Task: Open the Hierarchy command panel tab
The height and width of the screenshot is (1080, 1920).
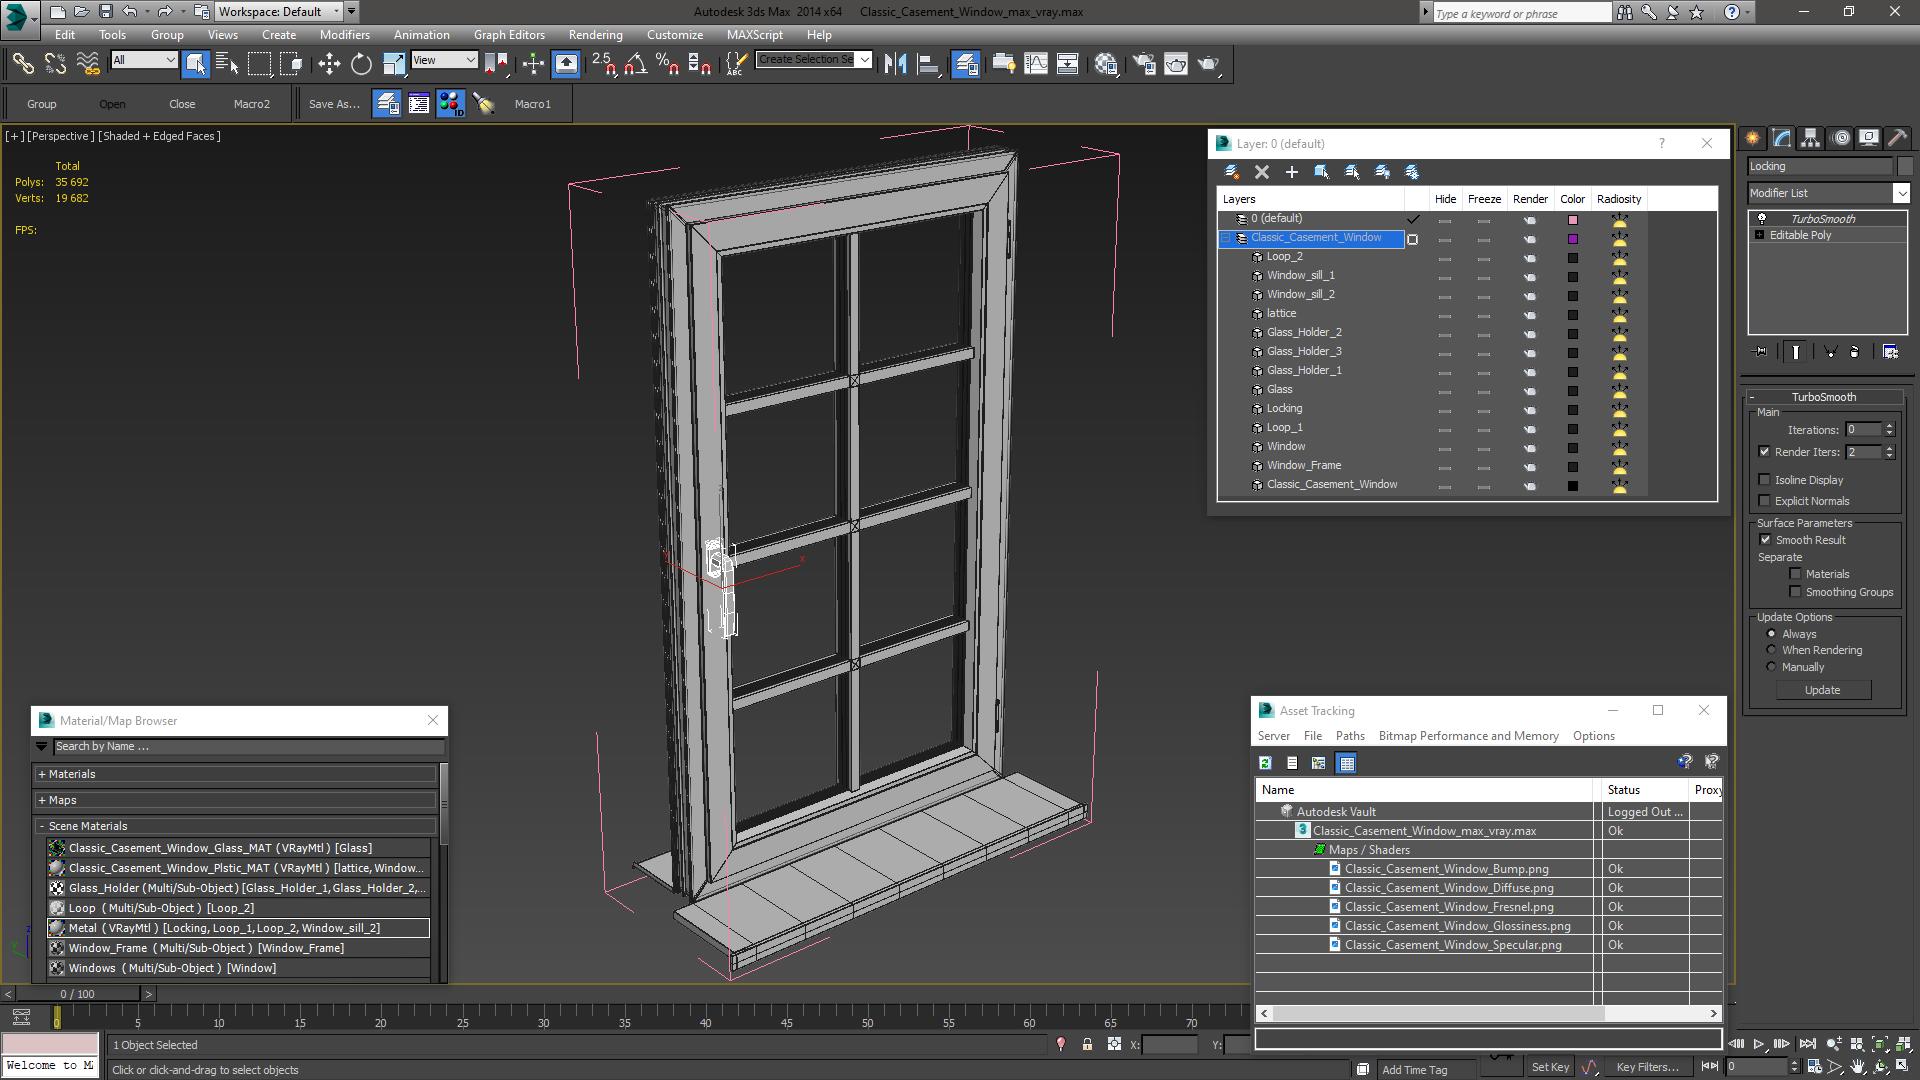Action: pos(1811,138)
